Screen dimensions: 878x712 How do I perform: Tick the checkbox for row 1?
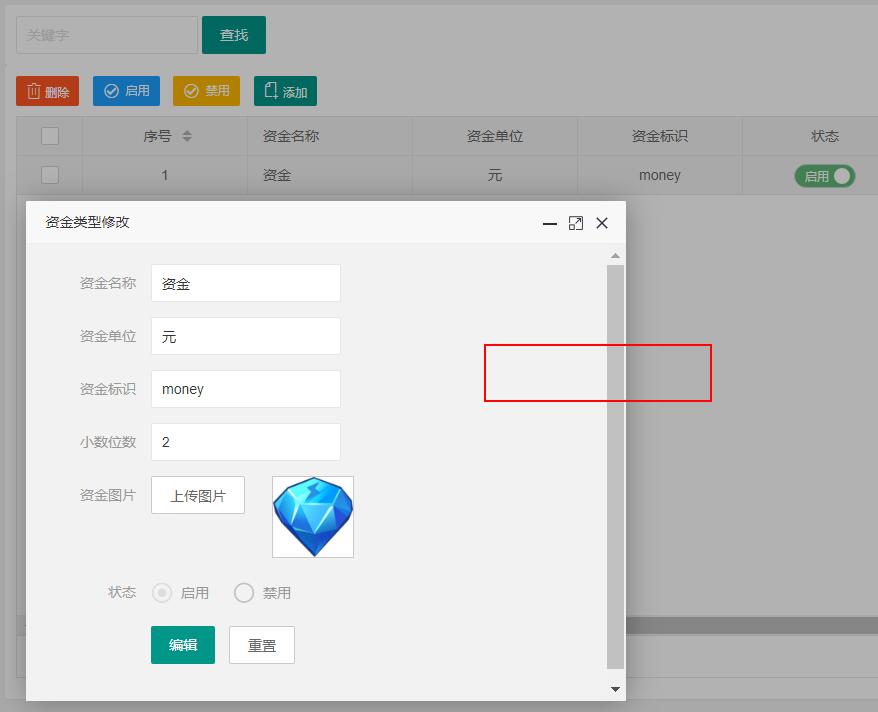pyautogui.click(x=50, y=175)
